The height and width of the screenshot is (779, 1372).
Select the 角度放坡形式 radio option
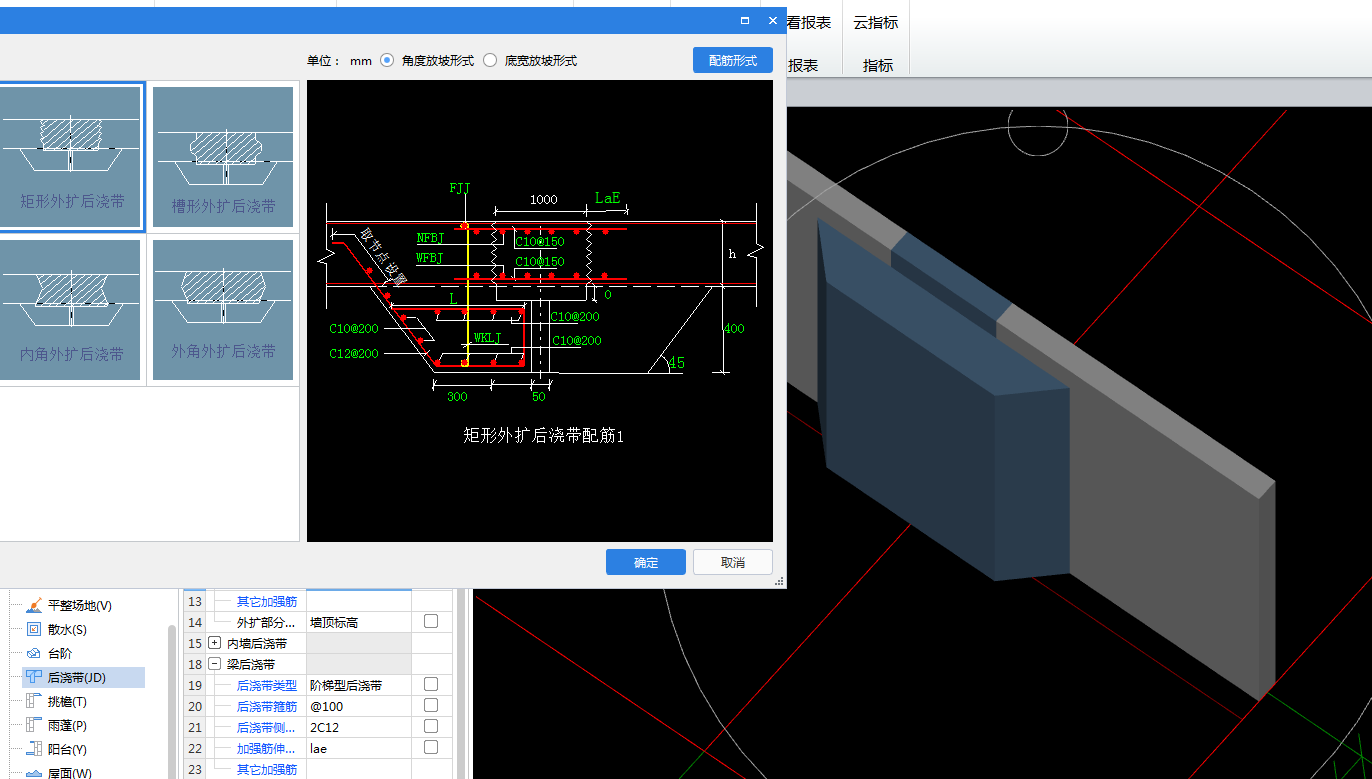[387, 60]
